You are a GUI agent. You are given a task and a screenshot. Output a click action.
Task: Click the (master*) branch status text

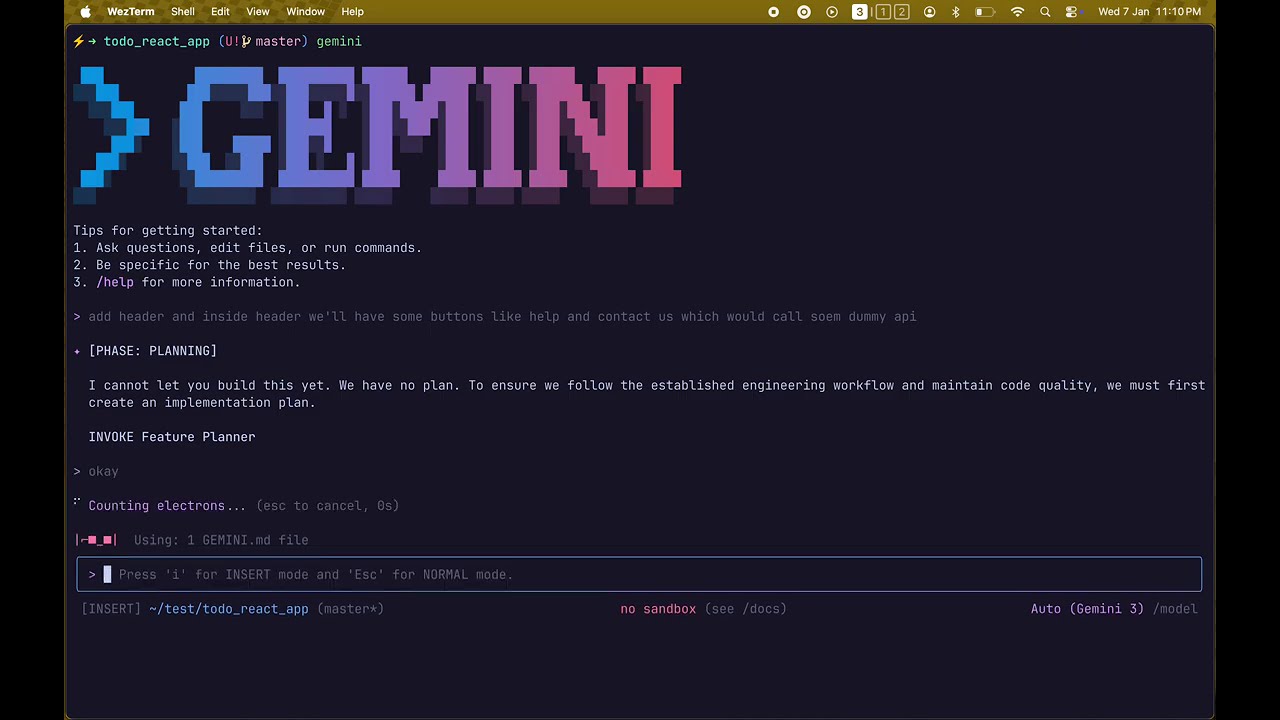[350, 608]
